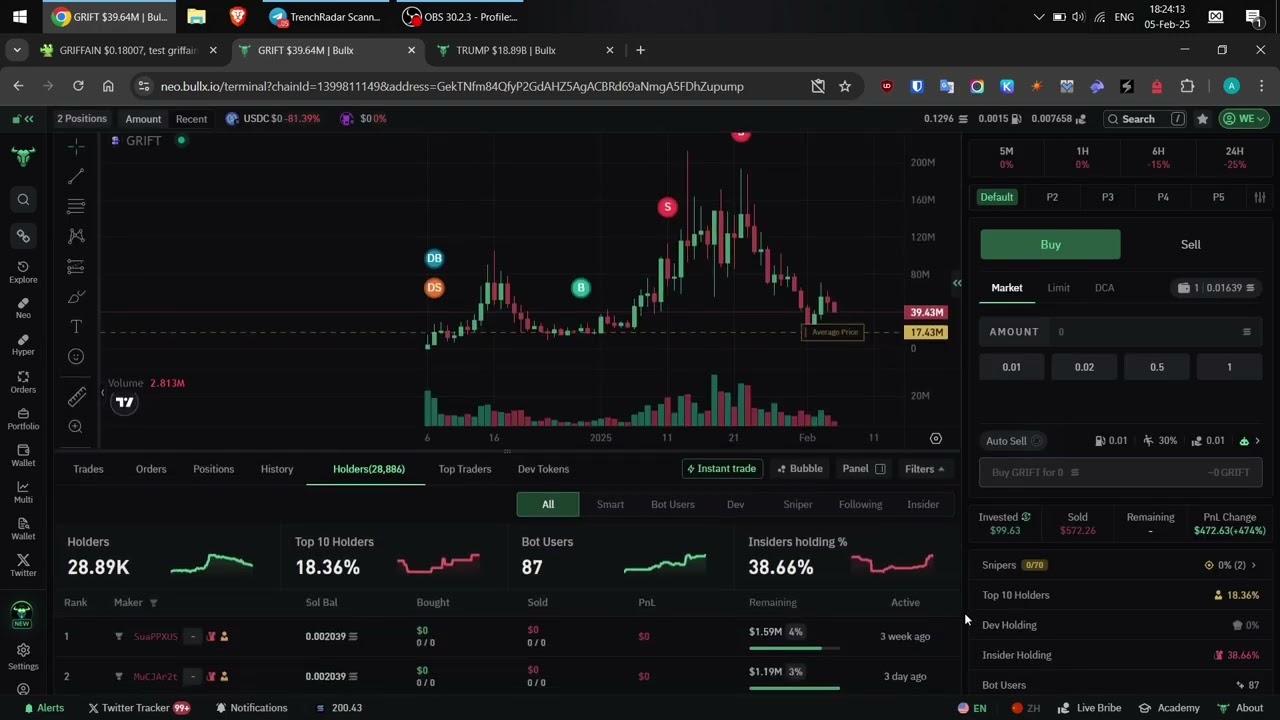Open the wallet selector showing 0.01639
The width and height of the screenshot is (1280, 720).
click(x=1216, y=288)
